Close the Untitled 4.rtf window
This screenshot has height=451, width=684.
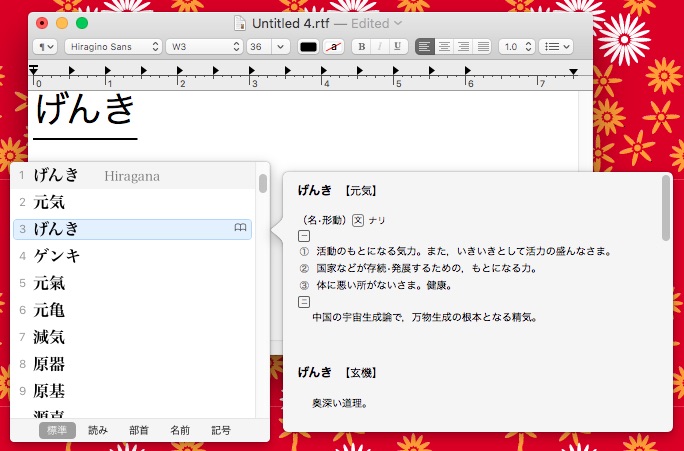42,23
